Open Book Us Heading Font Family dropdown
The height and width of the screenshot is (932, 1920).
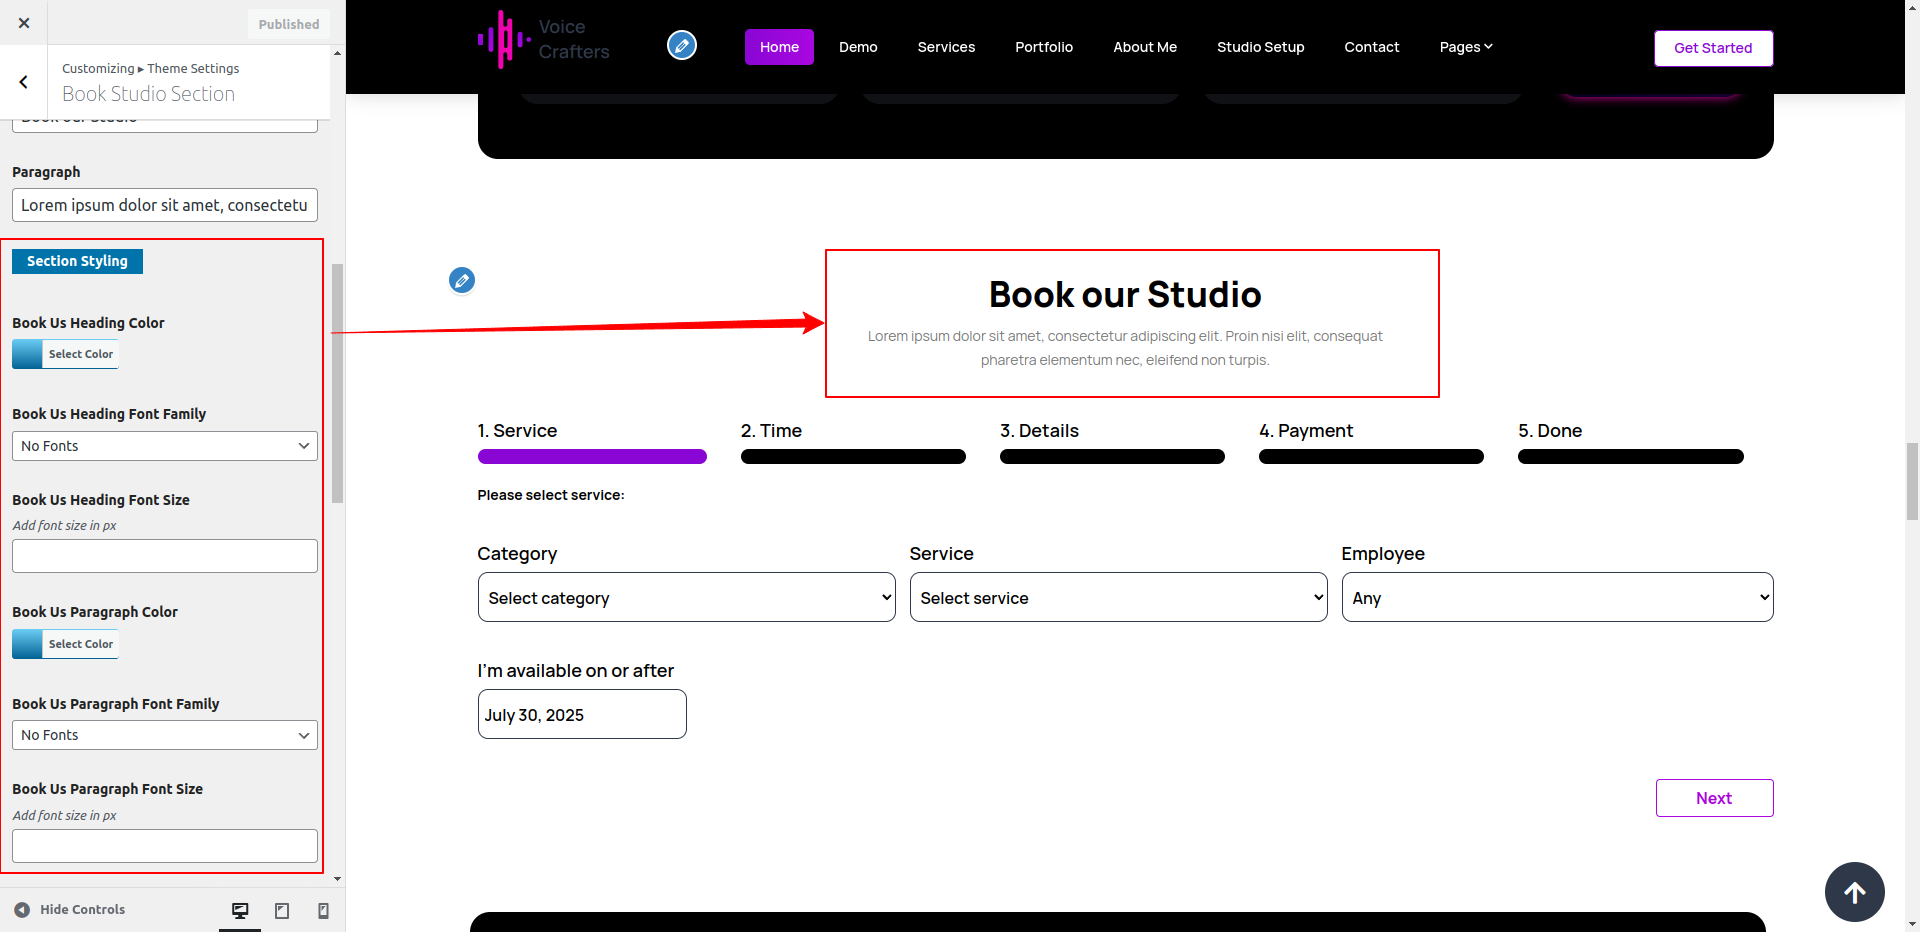point(165,446)
